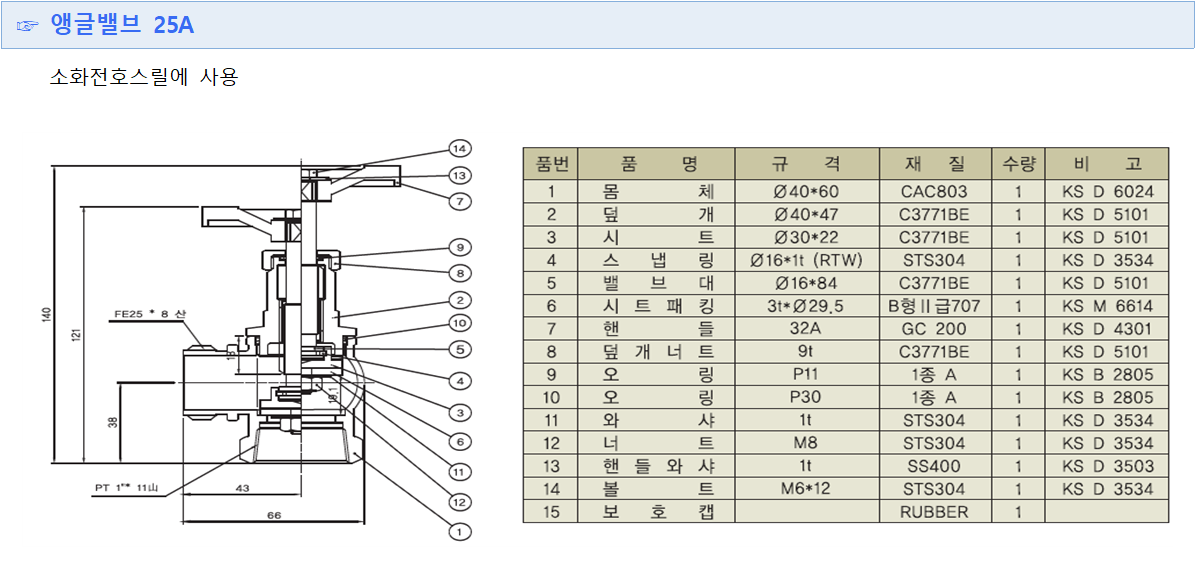Click callout balloon 13 on the diagram
The height and width of the screenshot is (582, 1197).
(460, 175)
